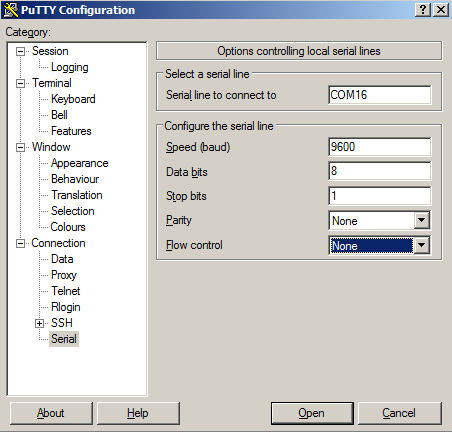Screen dimensions: 452x432
Task: Select the SSH category
Action: click(62, 323)
